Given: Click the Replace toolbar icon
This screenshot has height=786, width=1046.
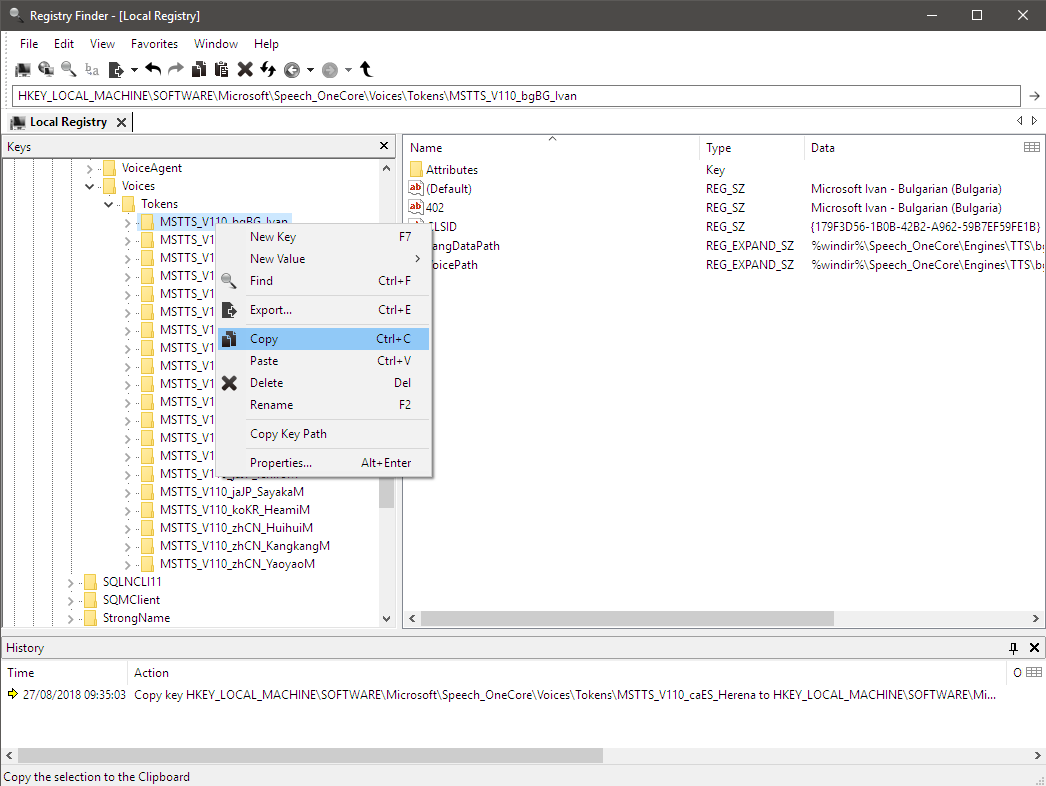Looking at the screenshot, I should (x=91, y=69).
